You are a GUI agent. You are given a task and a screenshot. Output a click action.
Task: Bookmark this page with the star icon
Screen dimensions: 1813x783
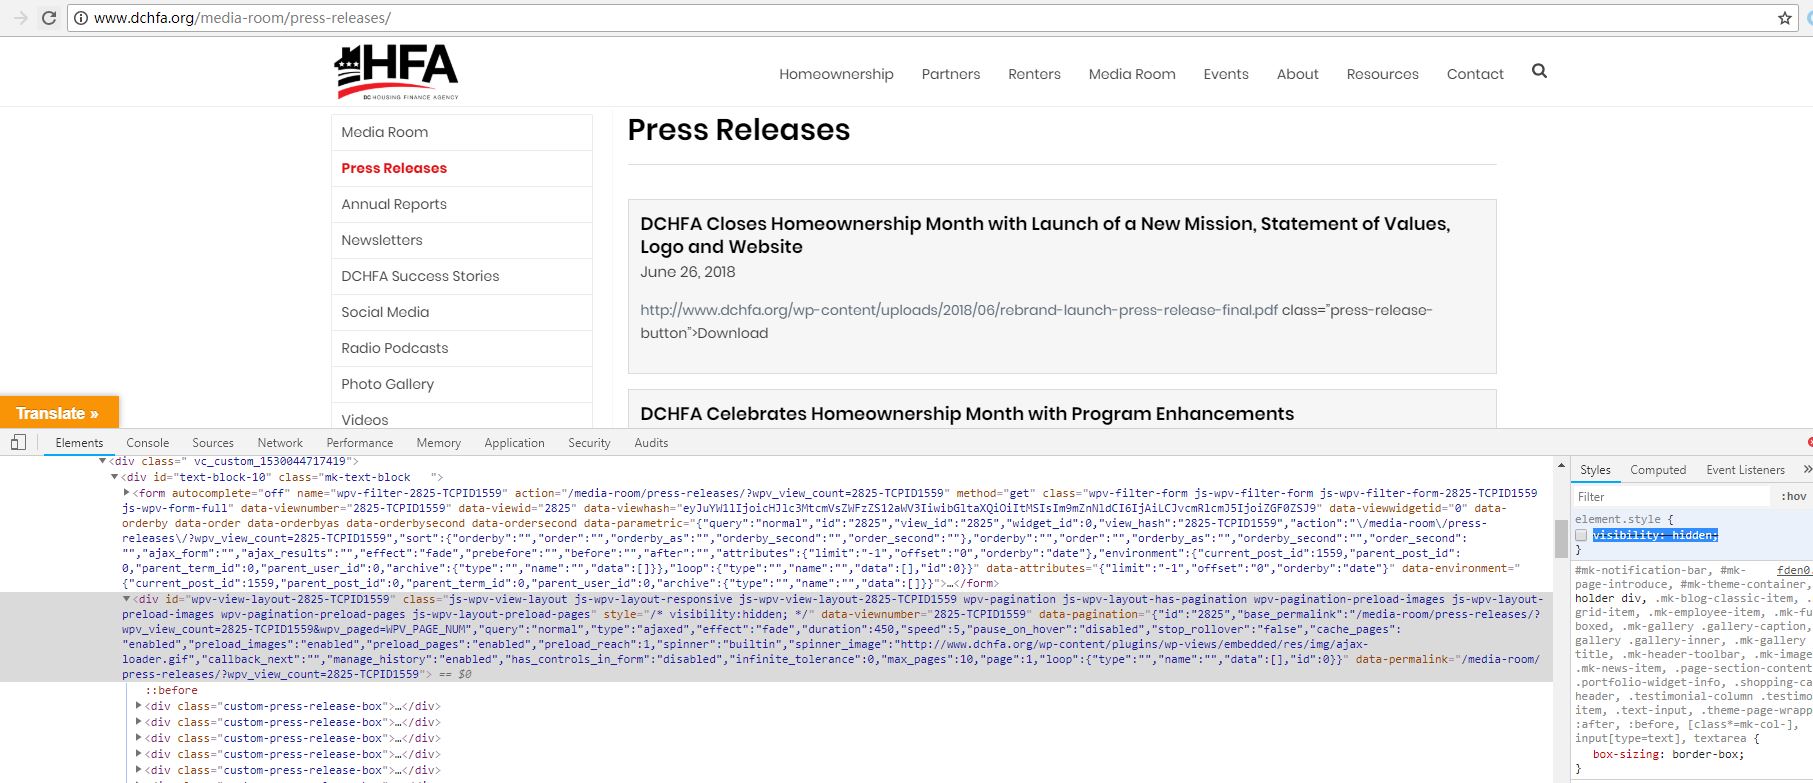pyautogui.click(x=1784, y=18)
